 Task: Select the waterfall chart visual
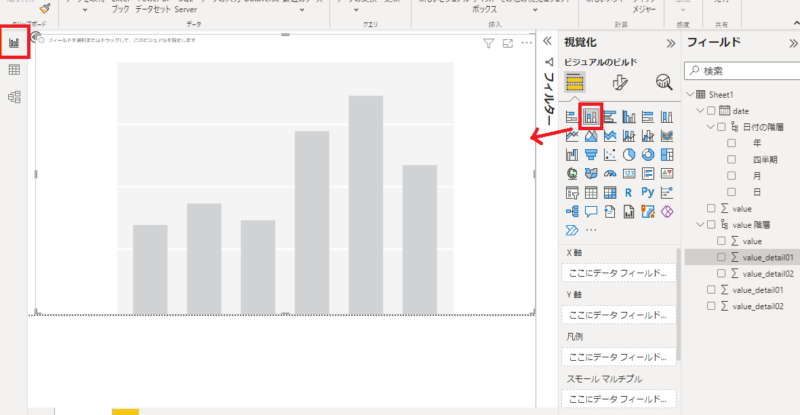coord(572,155)
